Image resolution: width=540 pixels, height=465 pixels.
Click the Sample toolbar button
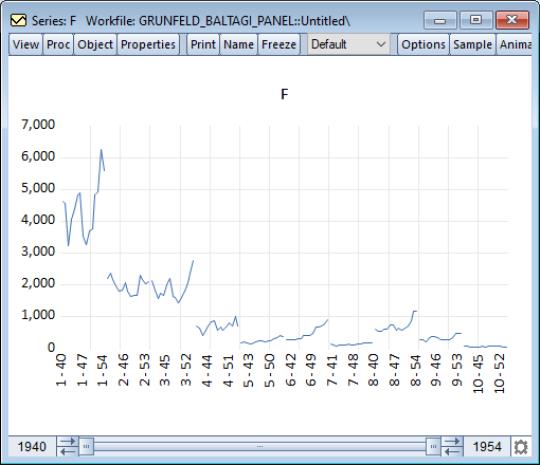(472, 44)
